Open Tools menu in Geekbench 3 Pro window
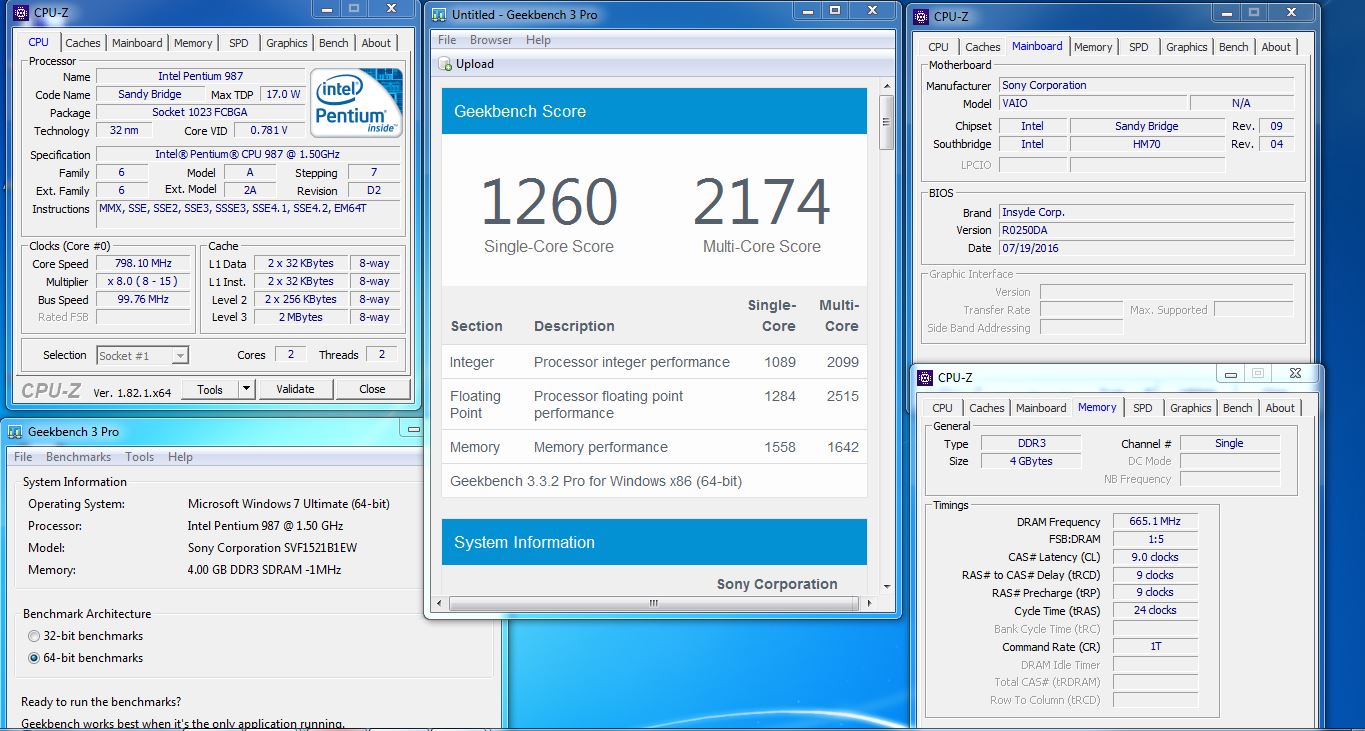Viewport: 1365px width, 731px height. click(x=139, y=457)
